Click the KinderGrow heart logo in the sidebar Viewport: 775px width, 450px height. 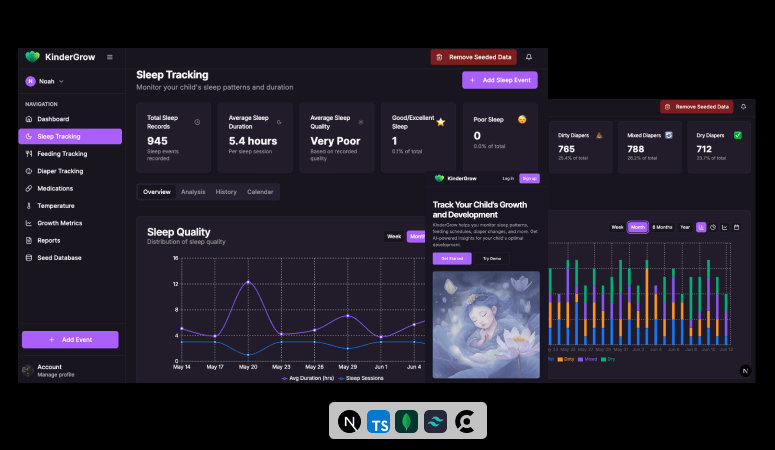(32, 57)
